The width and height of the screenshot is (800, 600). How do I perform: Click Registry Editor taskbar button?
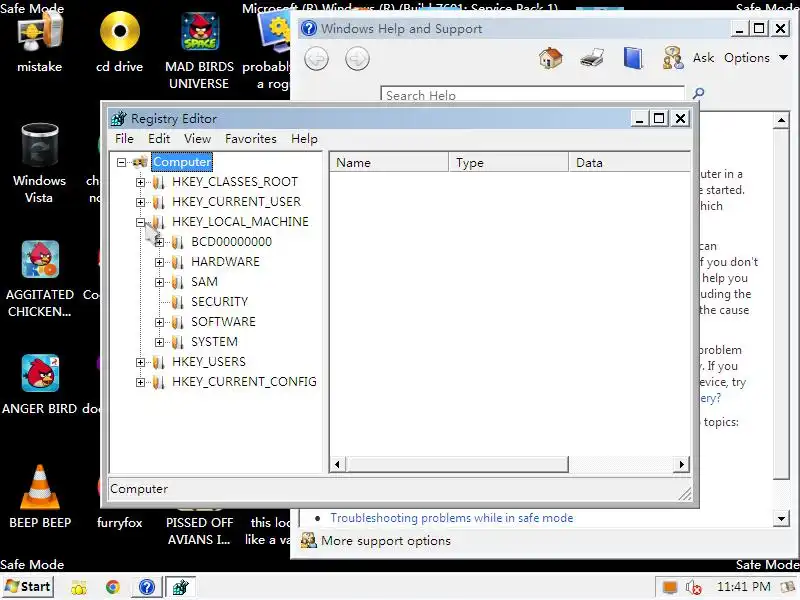[x=181, y=587]
